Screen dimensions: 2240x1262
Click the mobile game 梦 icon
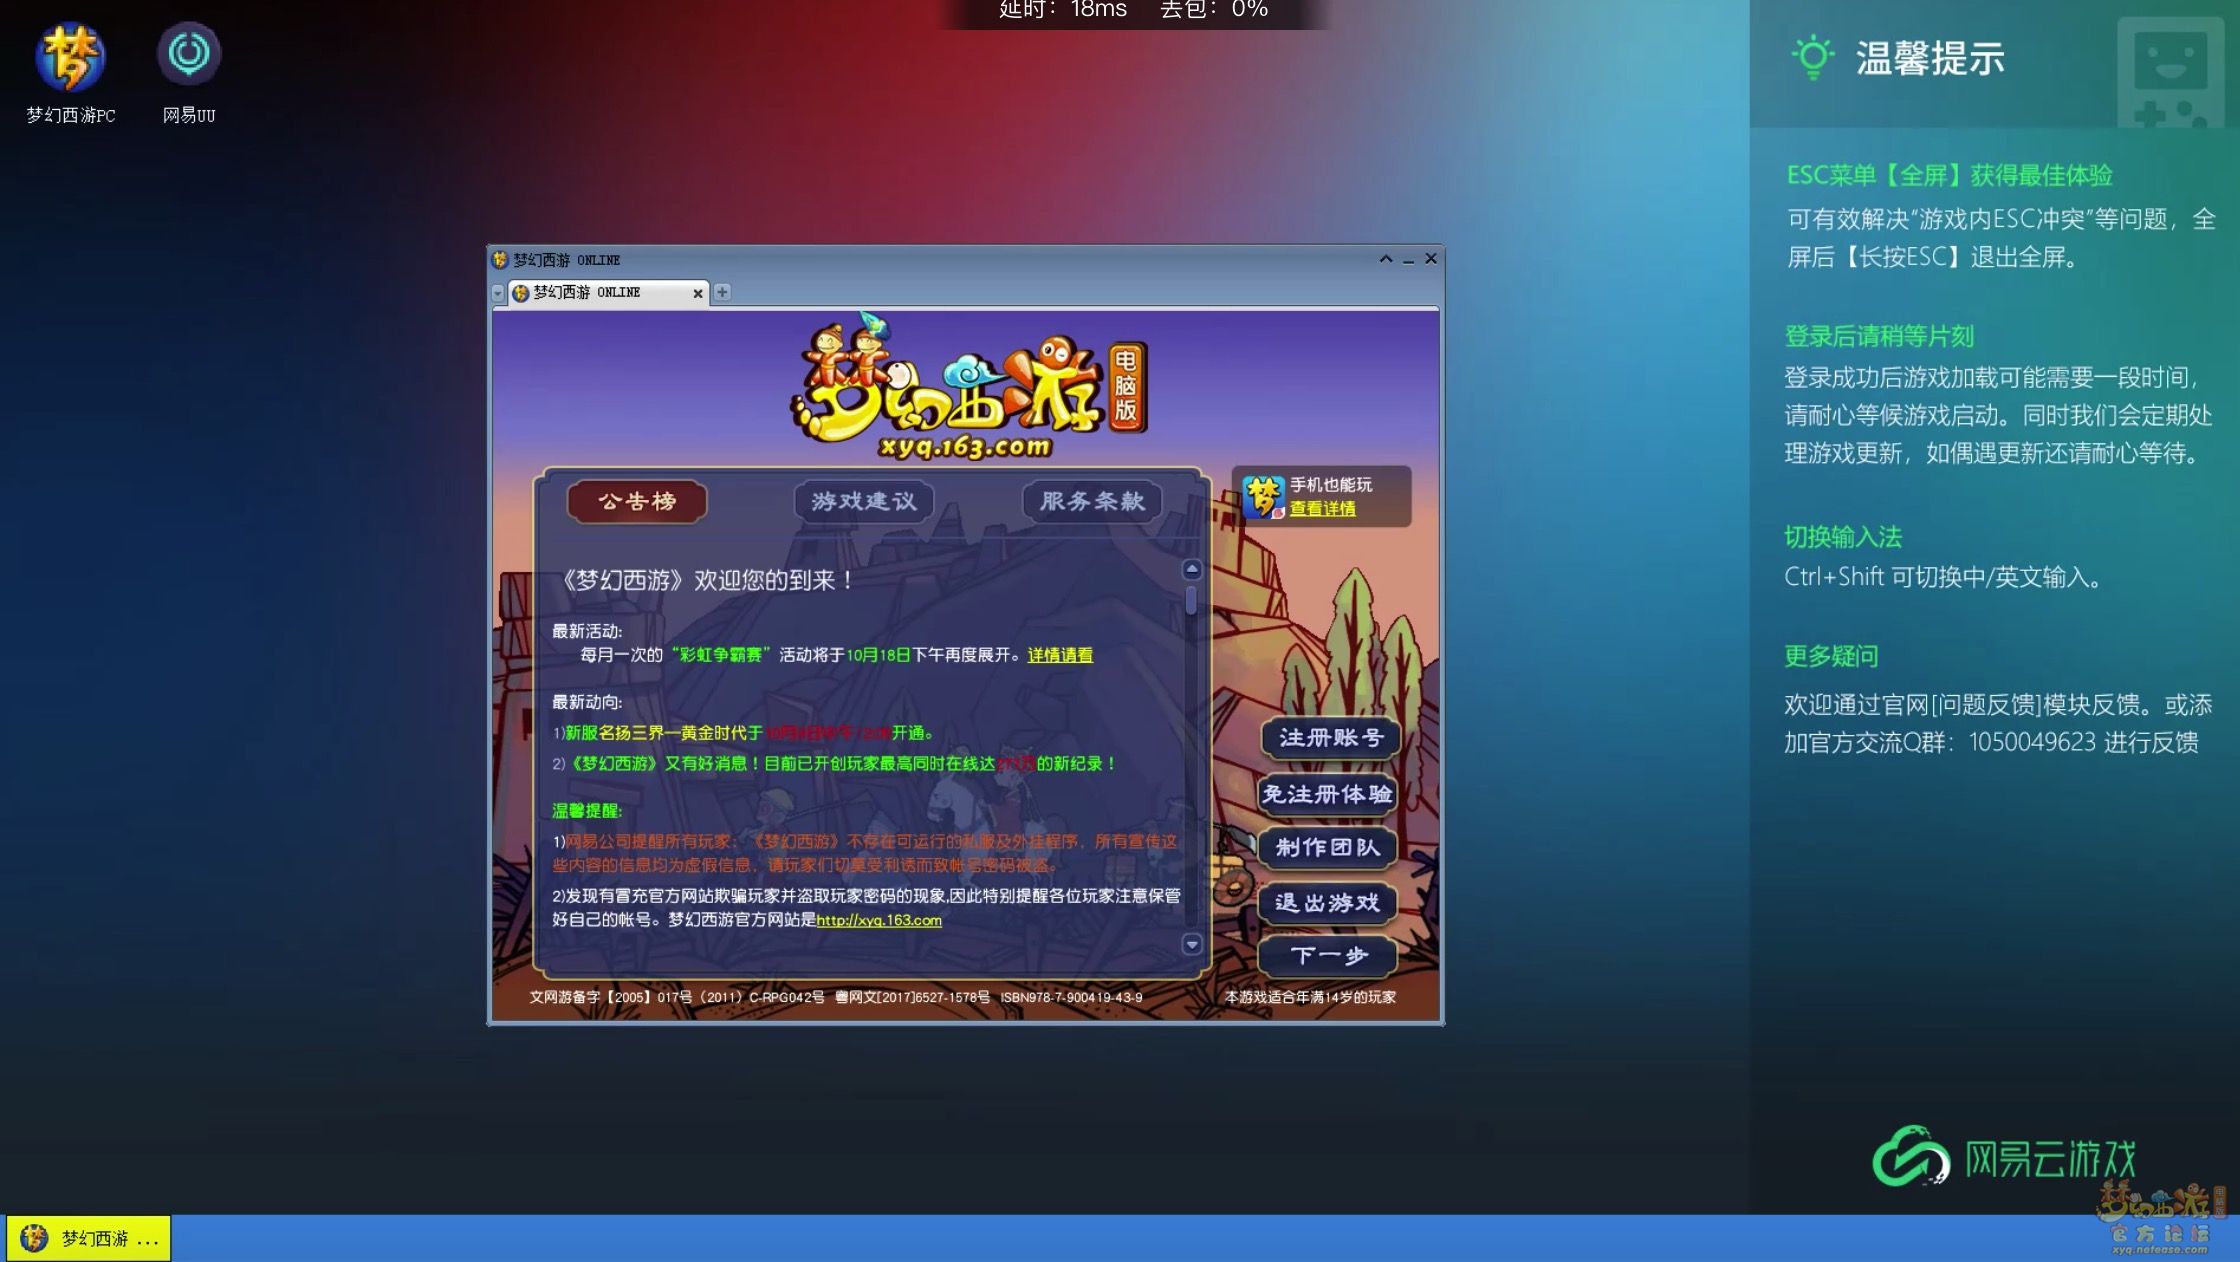coord(1263,496)
